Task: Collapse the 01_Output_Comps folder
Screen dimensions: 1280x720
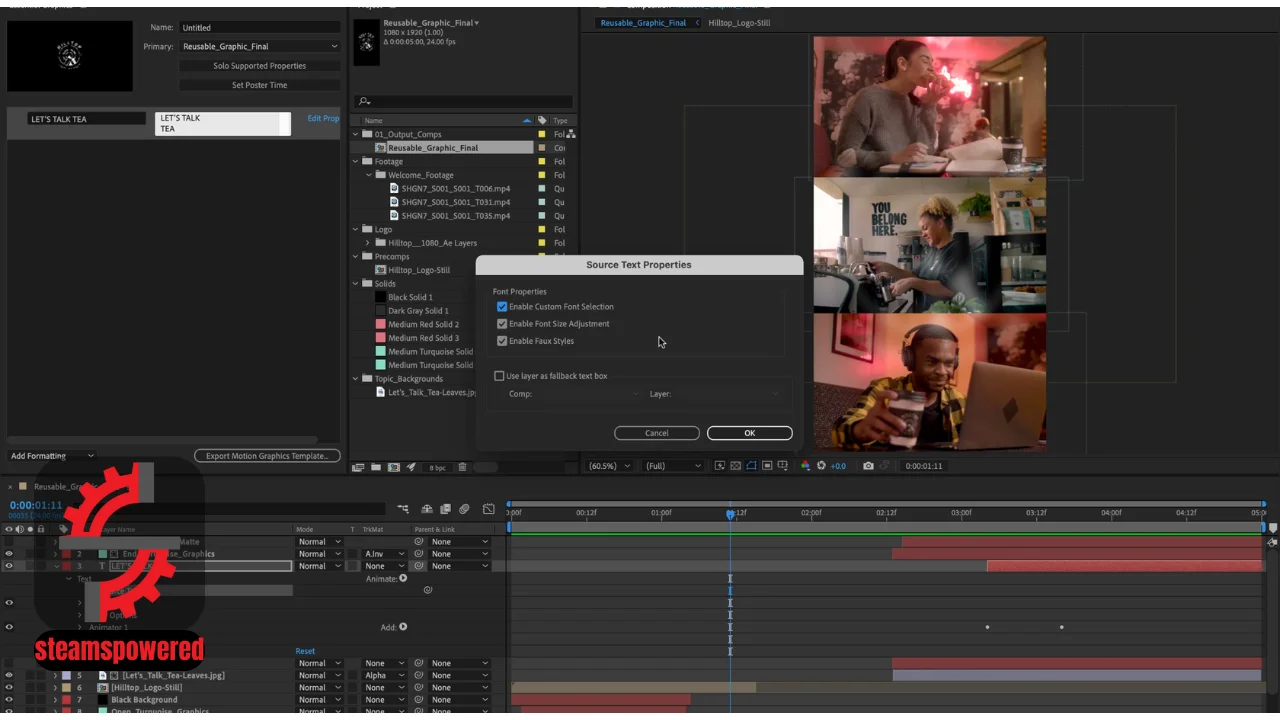Action: 356,134
